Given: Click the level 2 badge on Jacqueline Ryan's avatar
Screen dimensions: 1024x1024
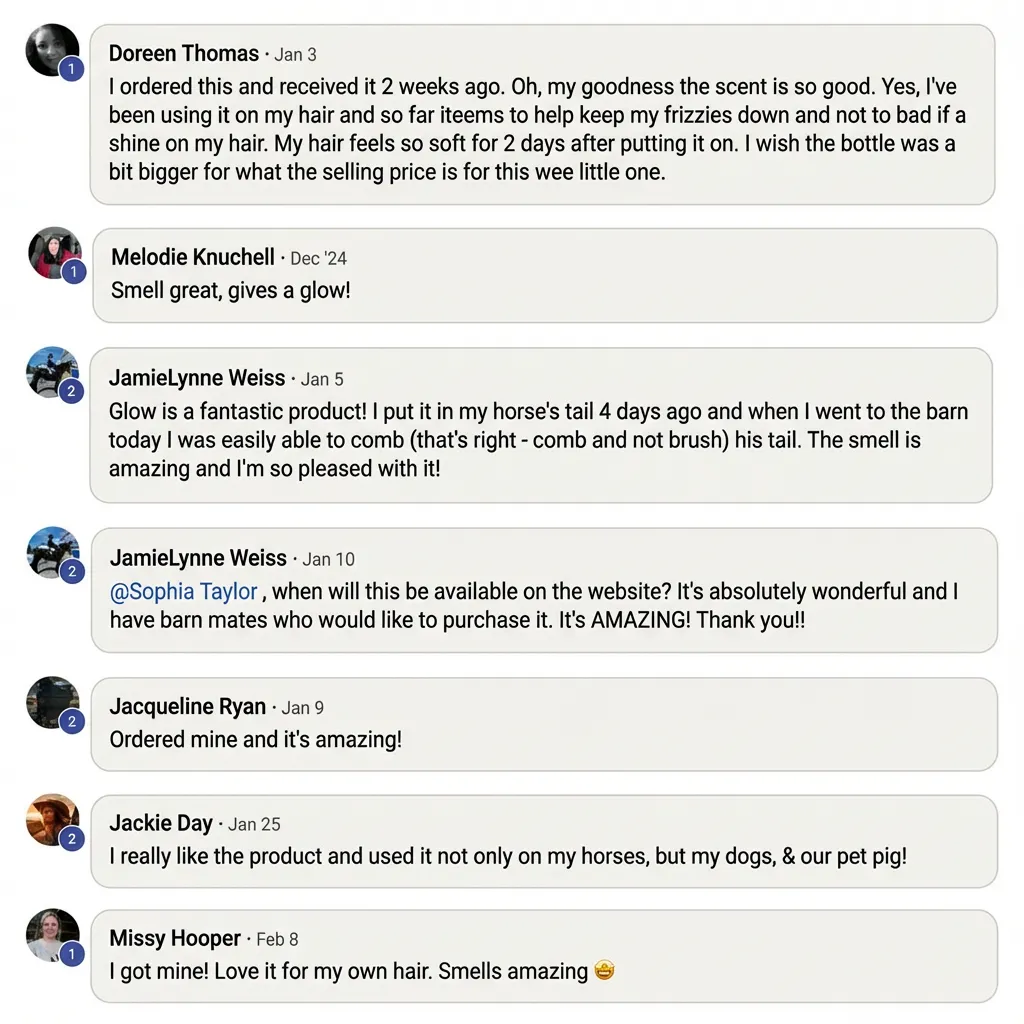Looking at the screenshot, I should tap(71, 722).
